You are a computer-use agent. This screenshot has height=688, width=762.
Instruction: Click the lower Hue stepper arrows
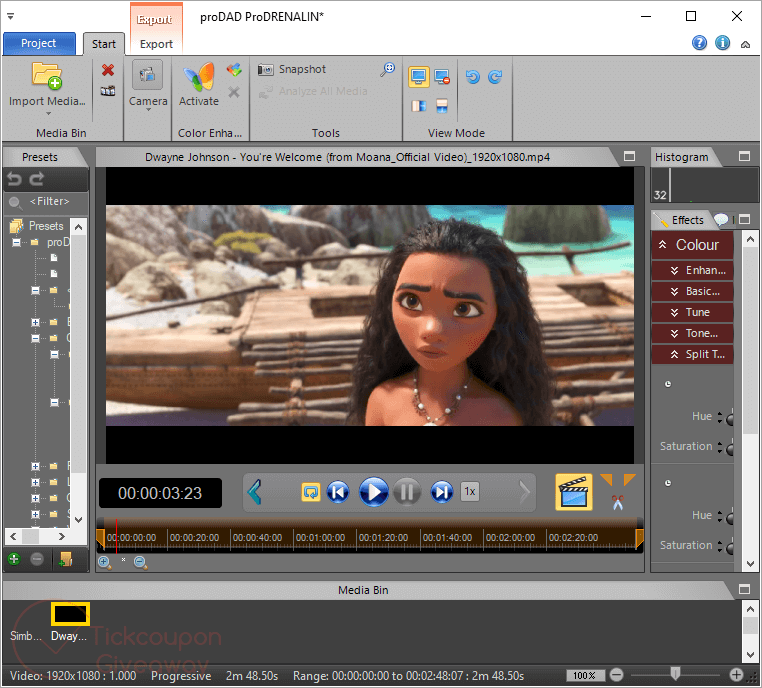(x=720, y=516)
